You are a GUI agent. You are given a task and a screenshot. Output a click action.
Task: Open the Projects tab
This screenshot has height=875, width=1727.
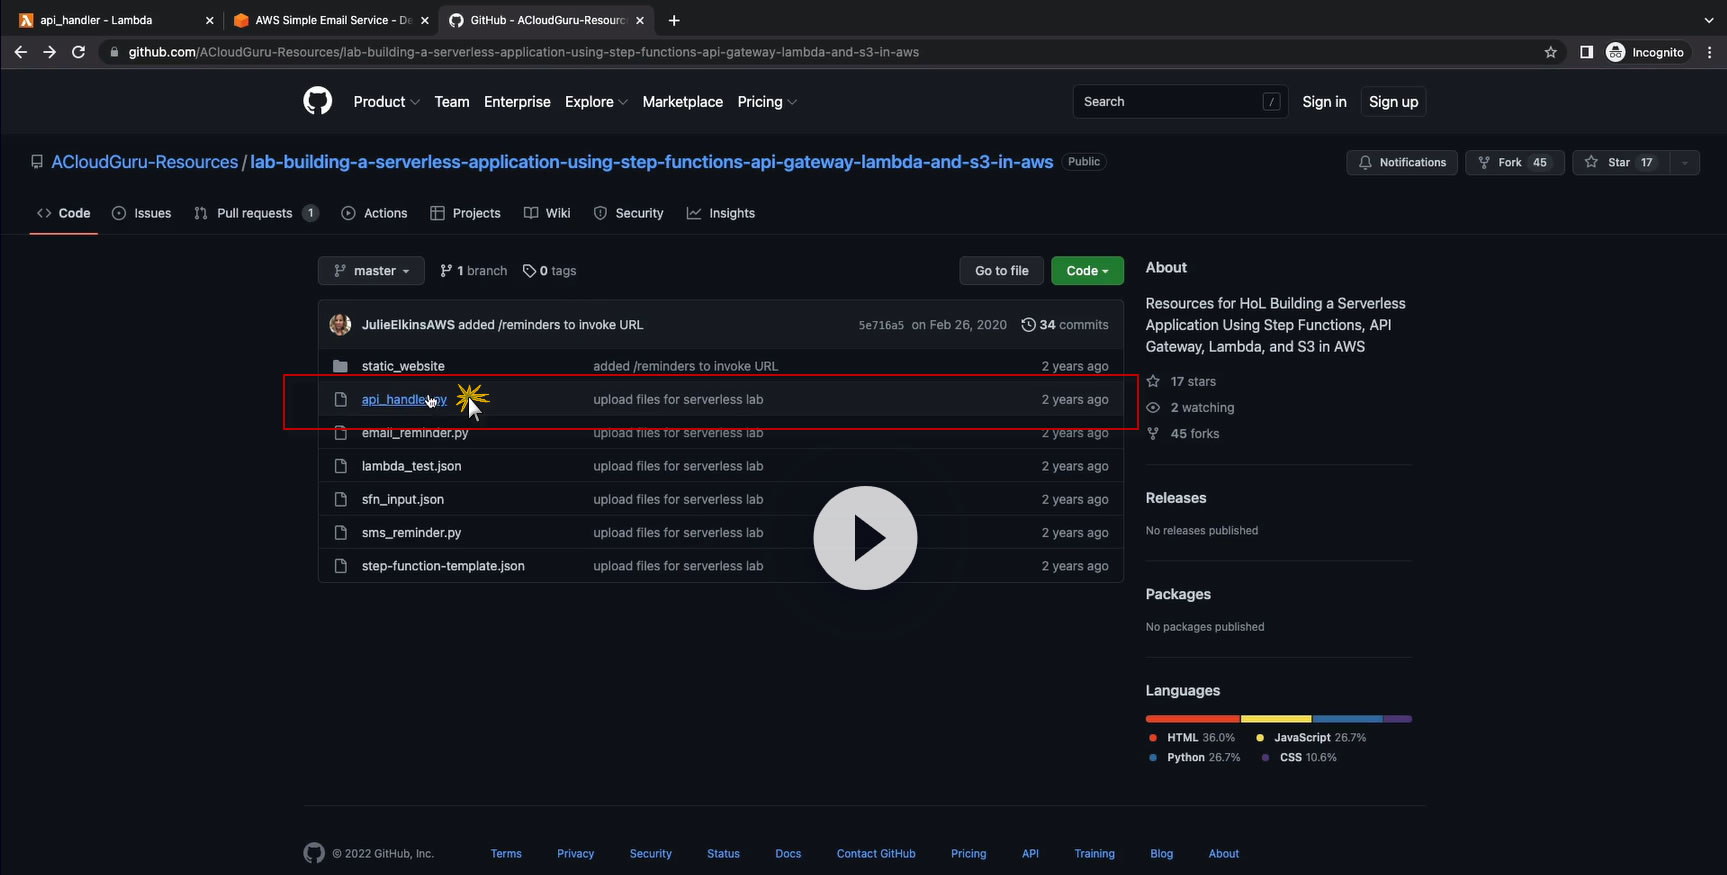[465, 213]
